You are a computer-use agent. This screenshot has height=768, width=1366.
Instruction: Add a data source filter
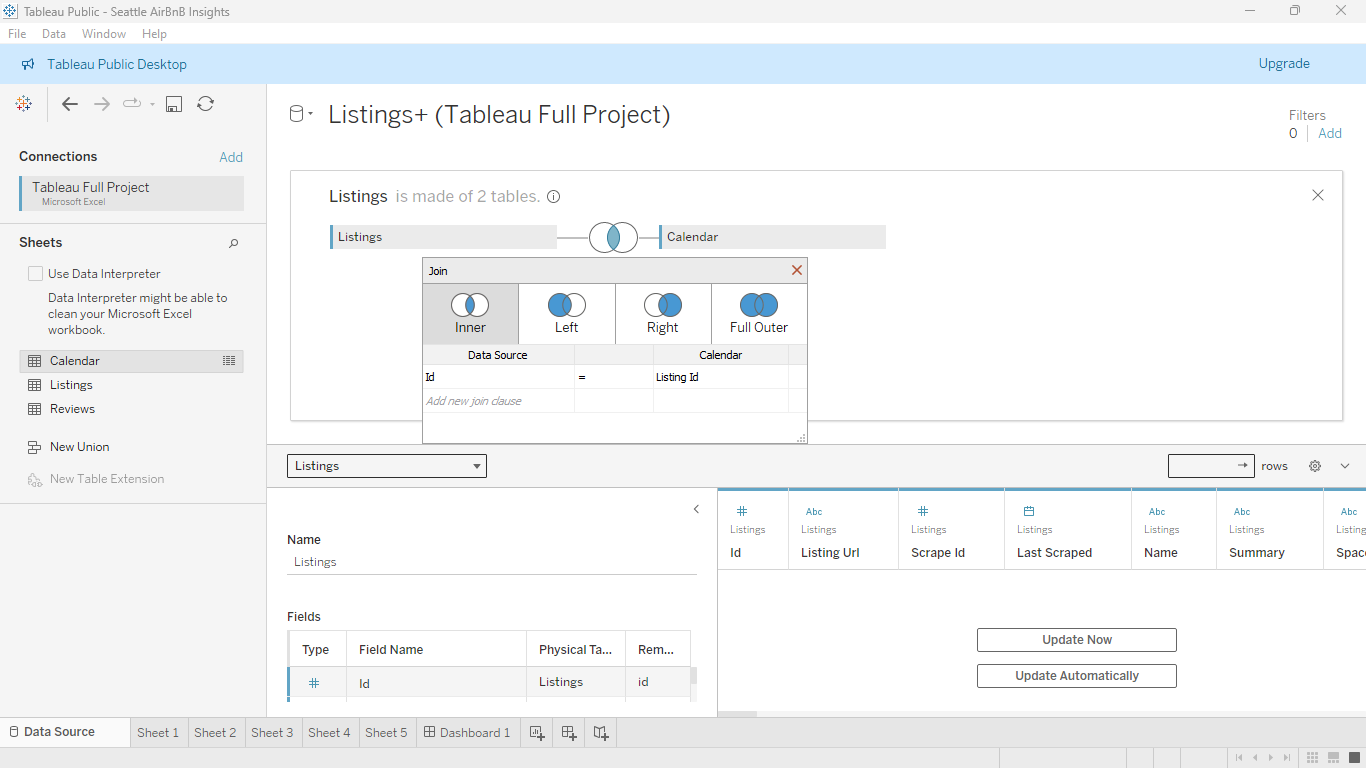click(1330, 133)
